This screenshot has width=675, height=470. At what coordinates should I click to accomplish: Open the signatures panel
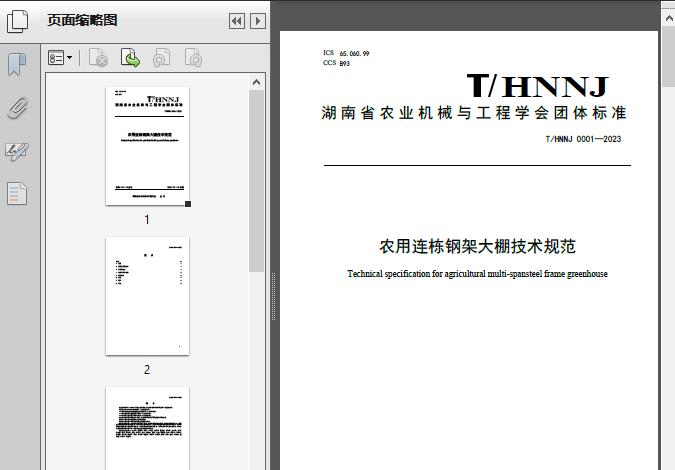click(17, 151)
